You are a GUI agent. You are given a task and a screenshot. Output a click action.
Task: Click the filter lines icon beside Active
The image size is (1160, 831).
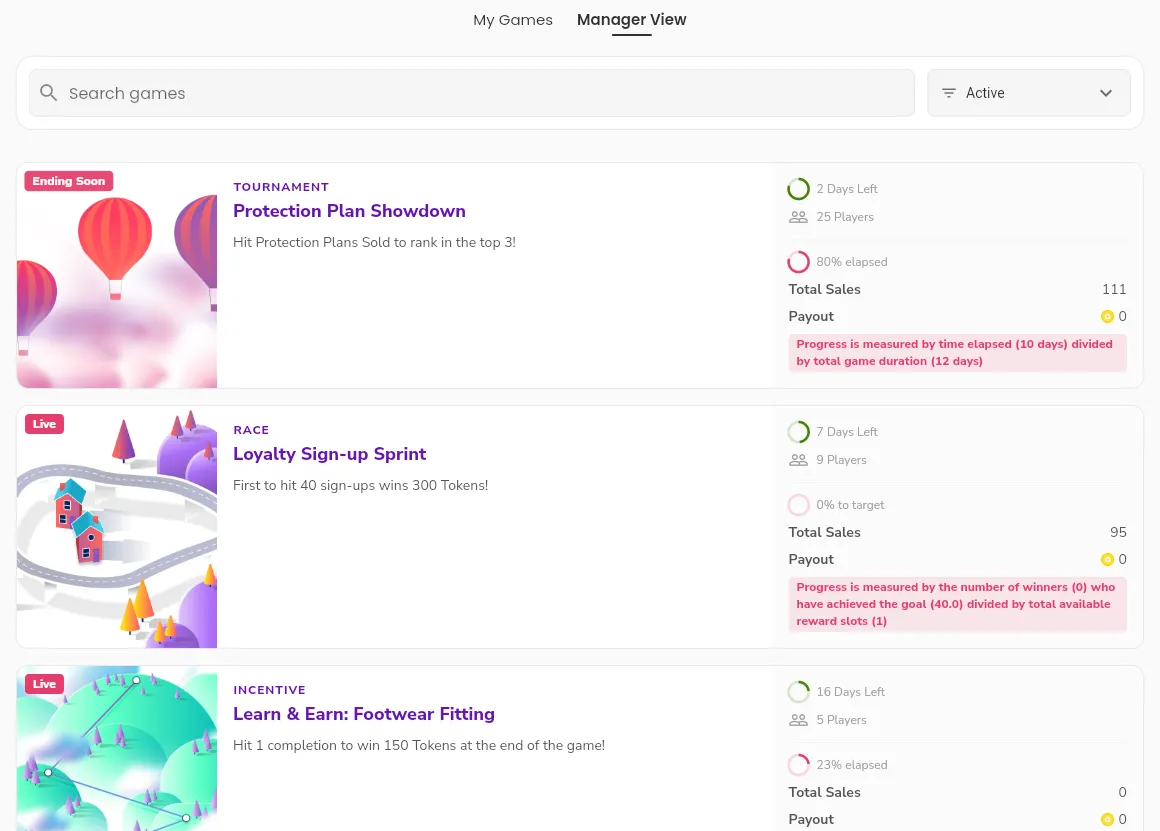click(x=948, y=93)
